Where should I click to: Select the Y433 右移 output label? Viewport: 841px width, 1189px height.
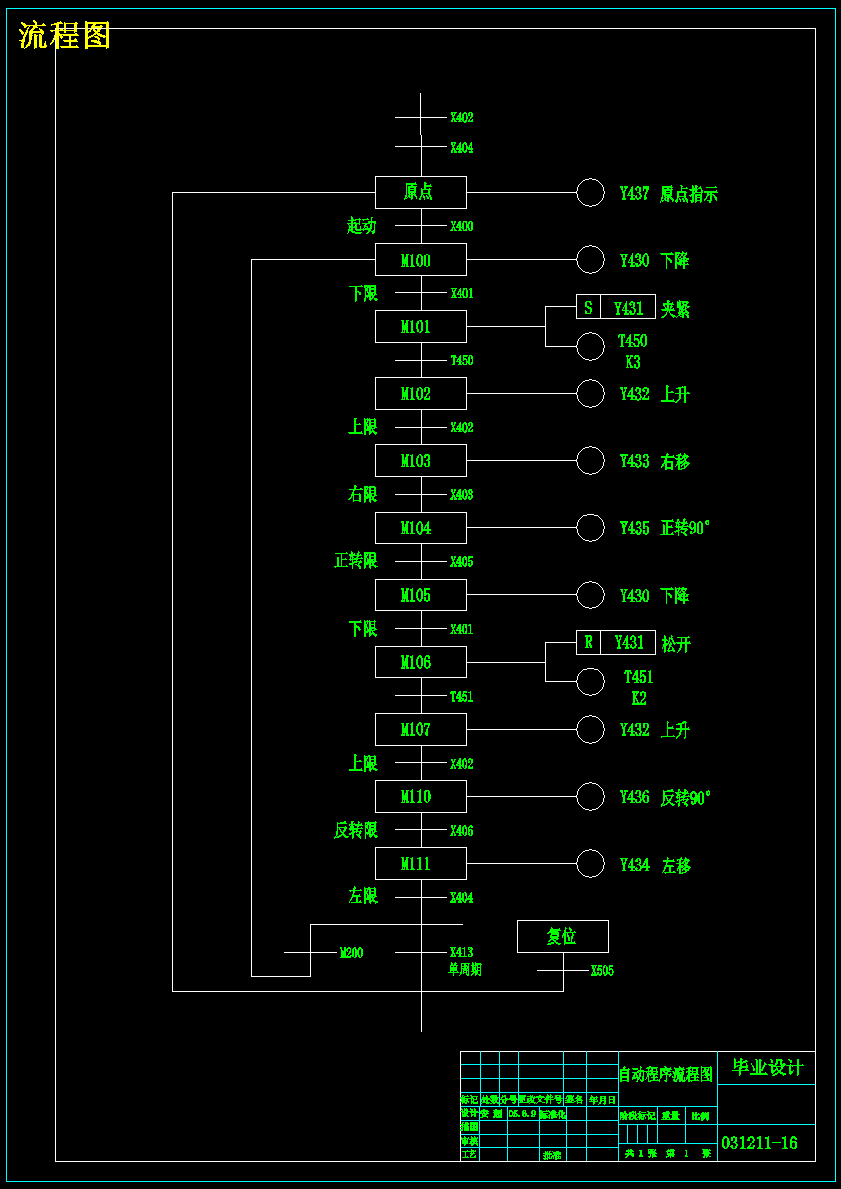(655, 461)
